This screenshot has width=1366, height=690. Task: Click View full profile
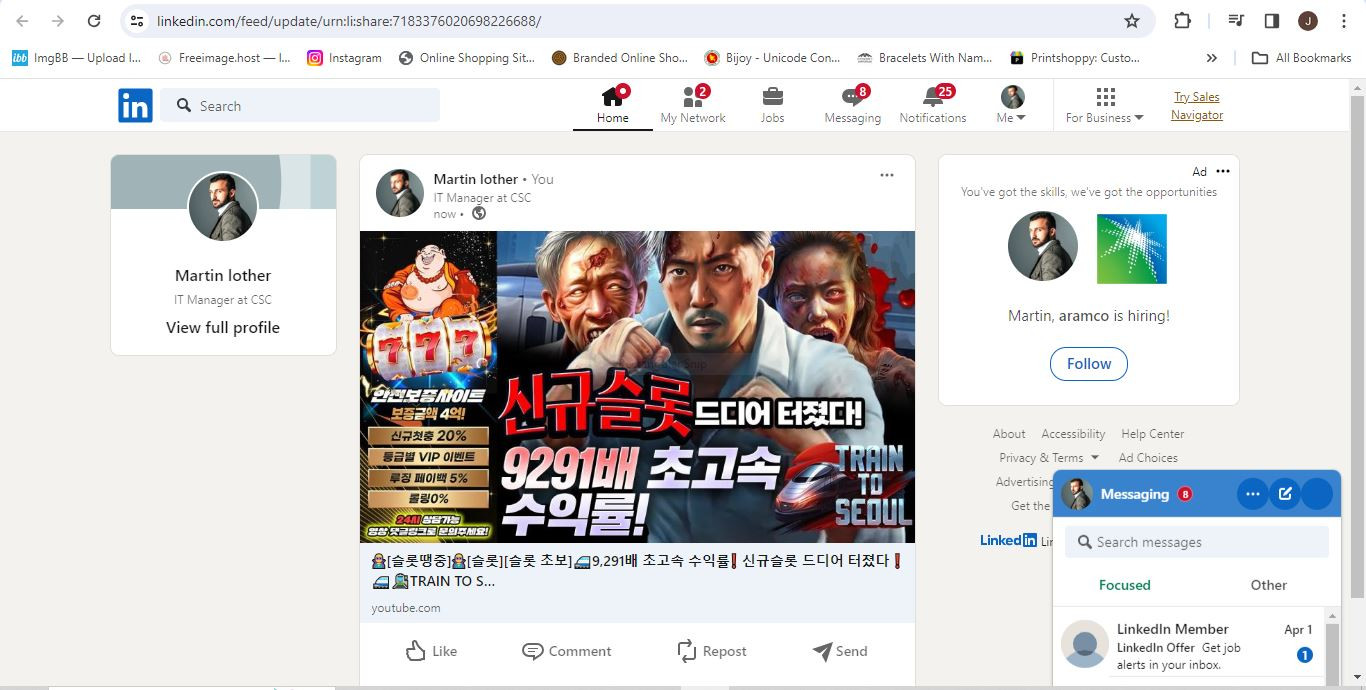223,327
